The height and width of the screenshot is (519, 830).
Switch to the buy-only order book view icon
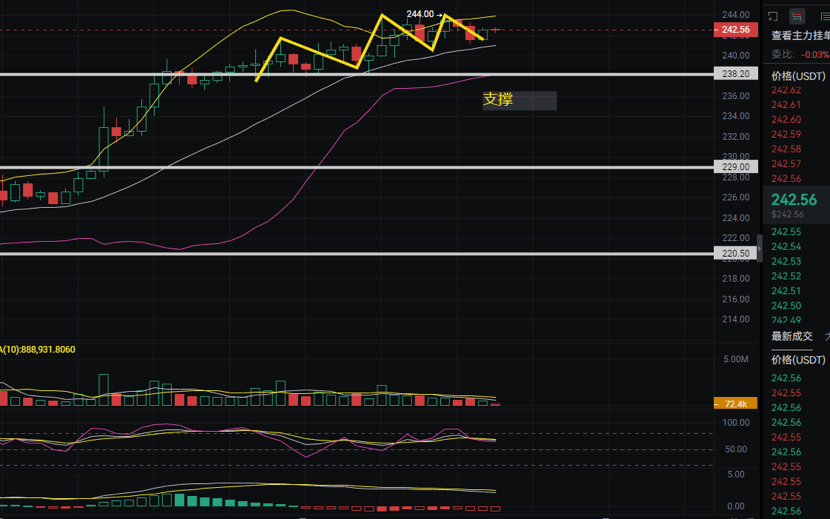pyautogui.click(x=821, y=16)
